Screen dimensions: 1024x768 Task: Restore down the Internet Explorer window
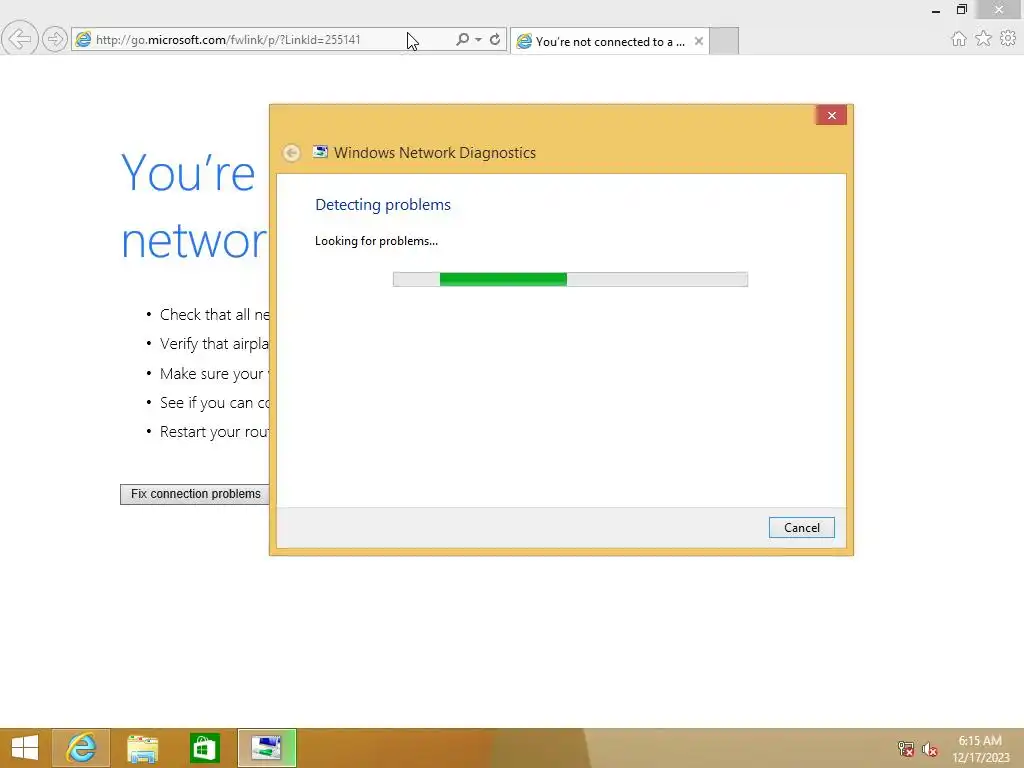coord(961,9)
